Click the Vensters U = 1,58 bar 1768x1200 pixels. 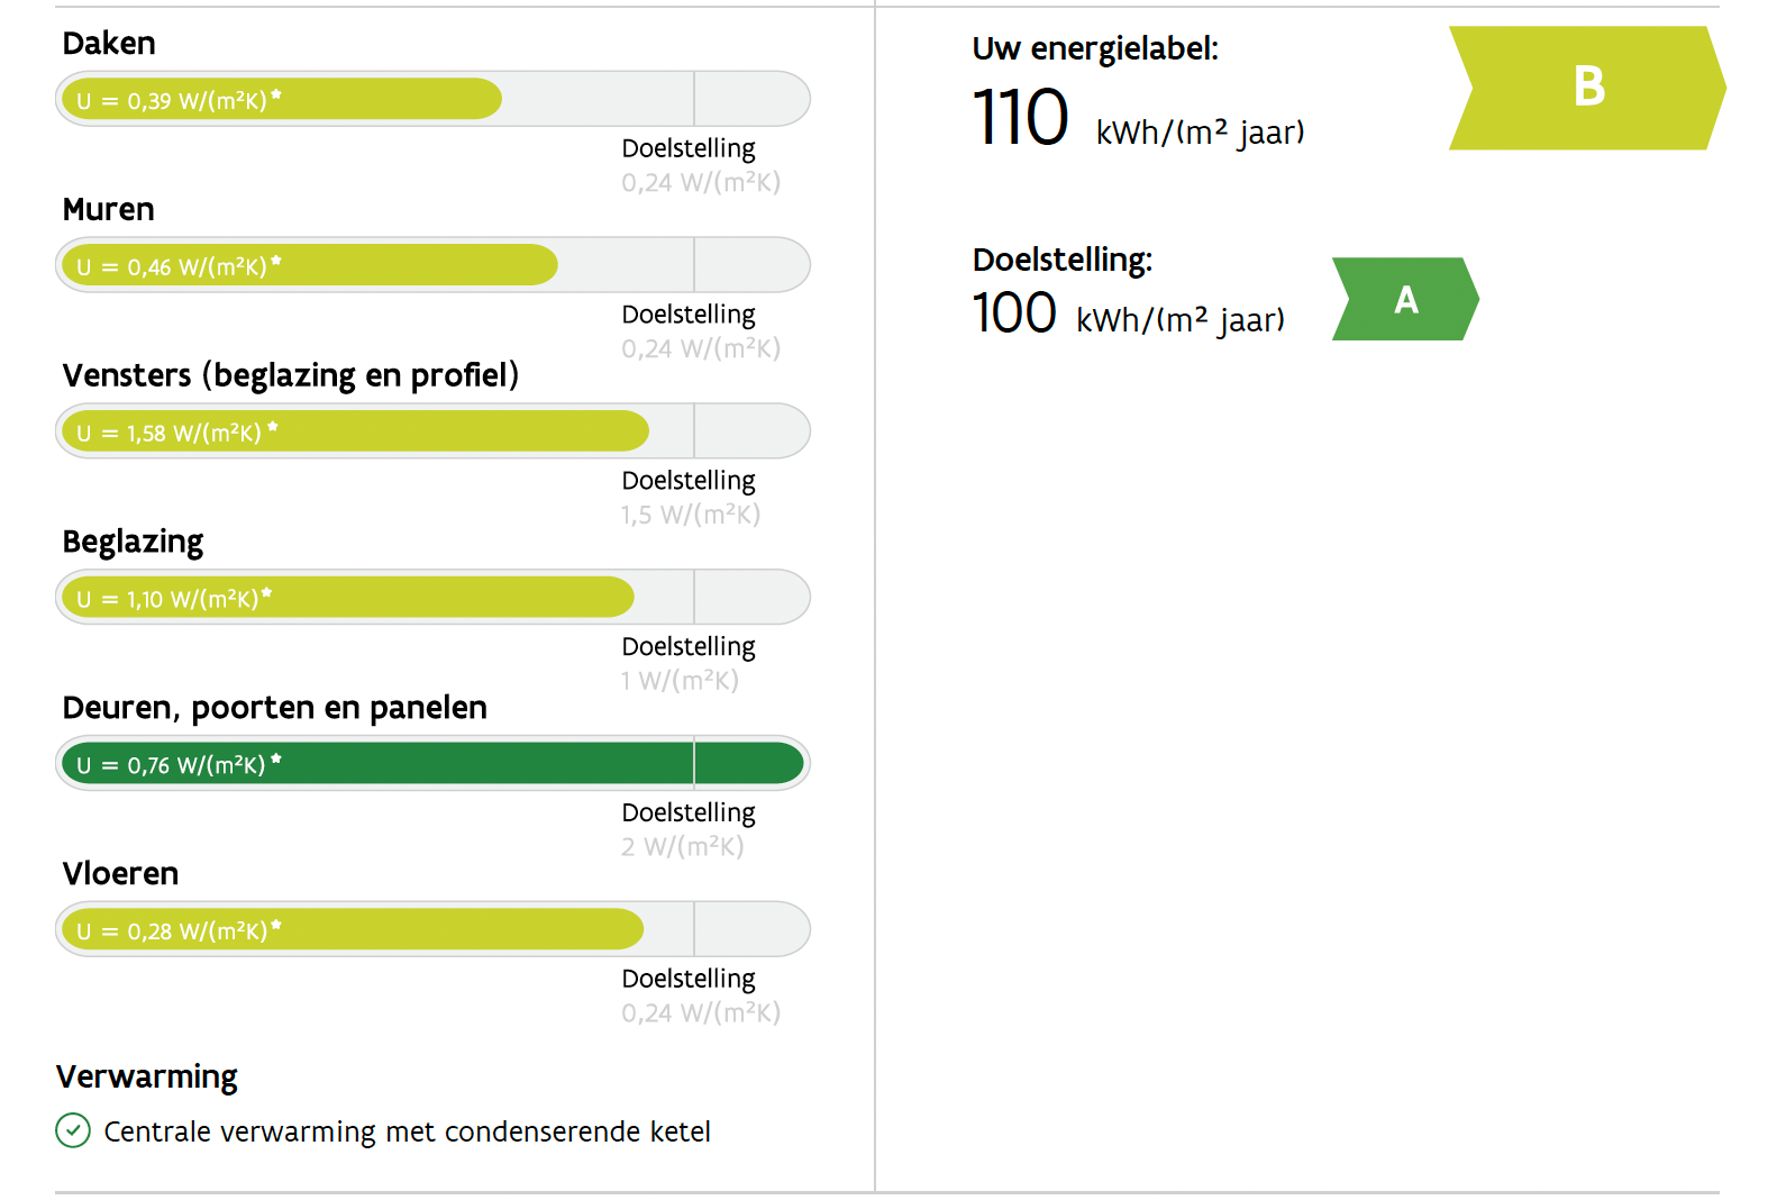(x=433, y=431)
